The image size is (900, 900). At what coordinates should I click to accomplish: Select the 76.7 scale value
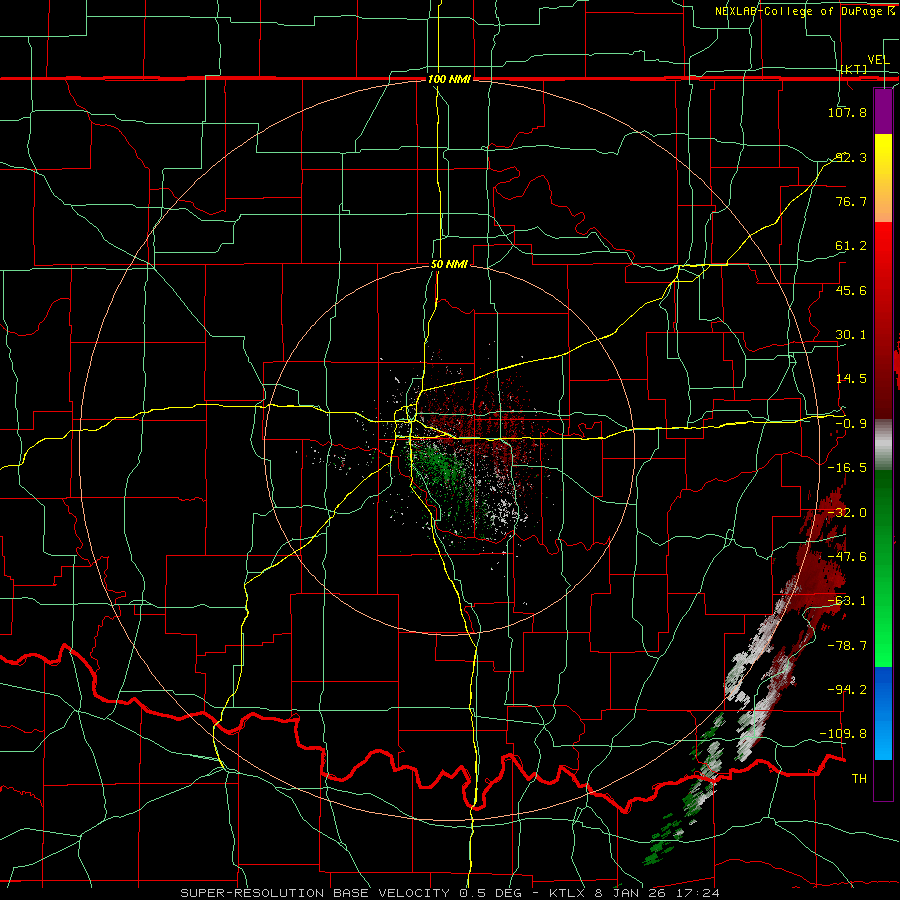click(851, 201)
